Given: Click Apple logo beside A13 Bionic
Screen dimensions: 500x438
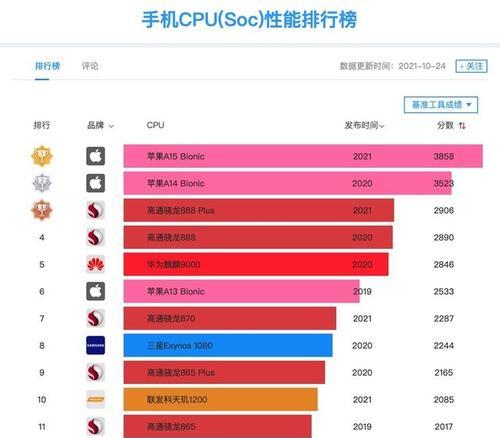Looking at the screenshot, I should pyautogui.click(x=96, y=291).
